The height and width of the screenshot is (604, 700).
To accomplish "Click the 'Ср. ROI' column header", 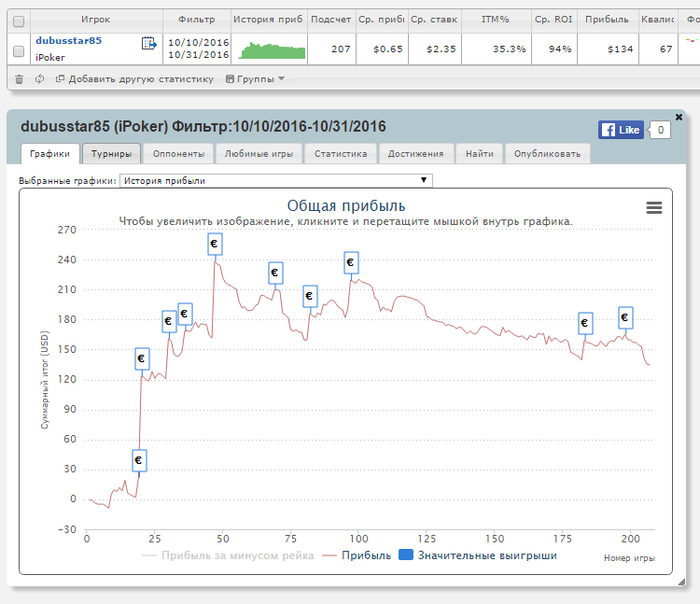I will coord(554,20).
